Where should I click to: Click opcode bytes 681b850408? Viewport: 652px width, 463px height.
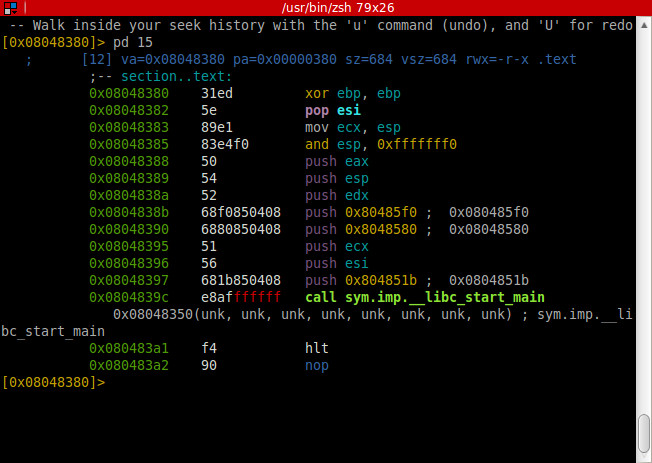point(241,281)
